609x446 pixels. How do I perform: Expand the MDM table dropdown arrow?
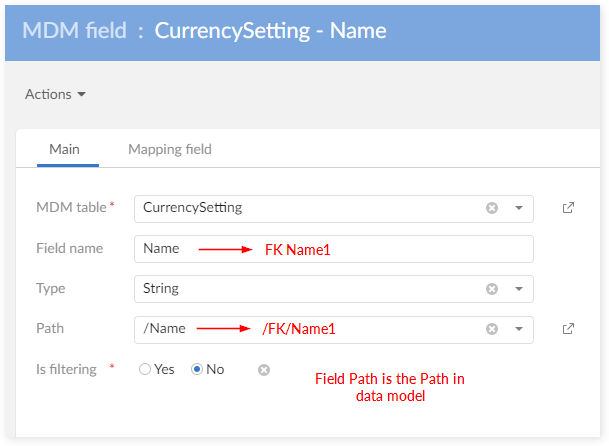pyautogui.click(x=519, y=208)
